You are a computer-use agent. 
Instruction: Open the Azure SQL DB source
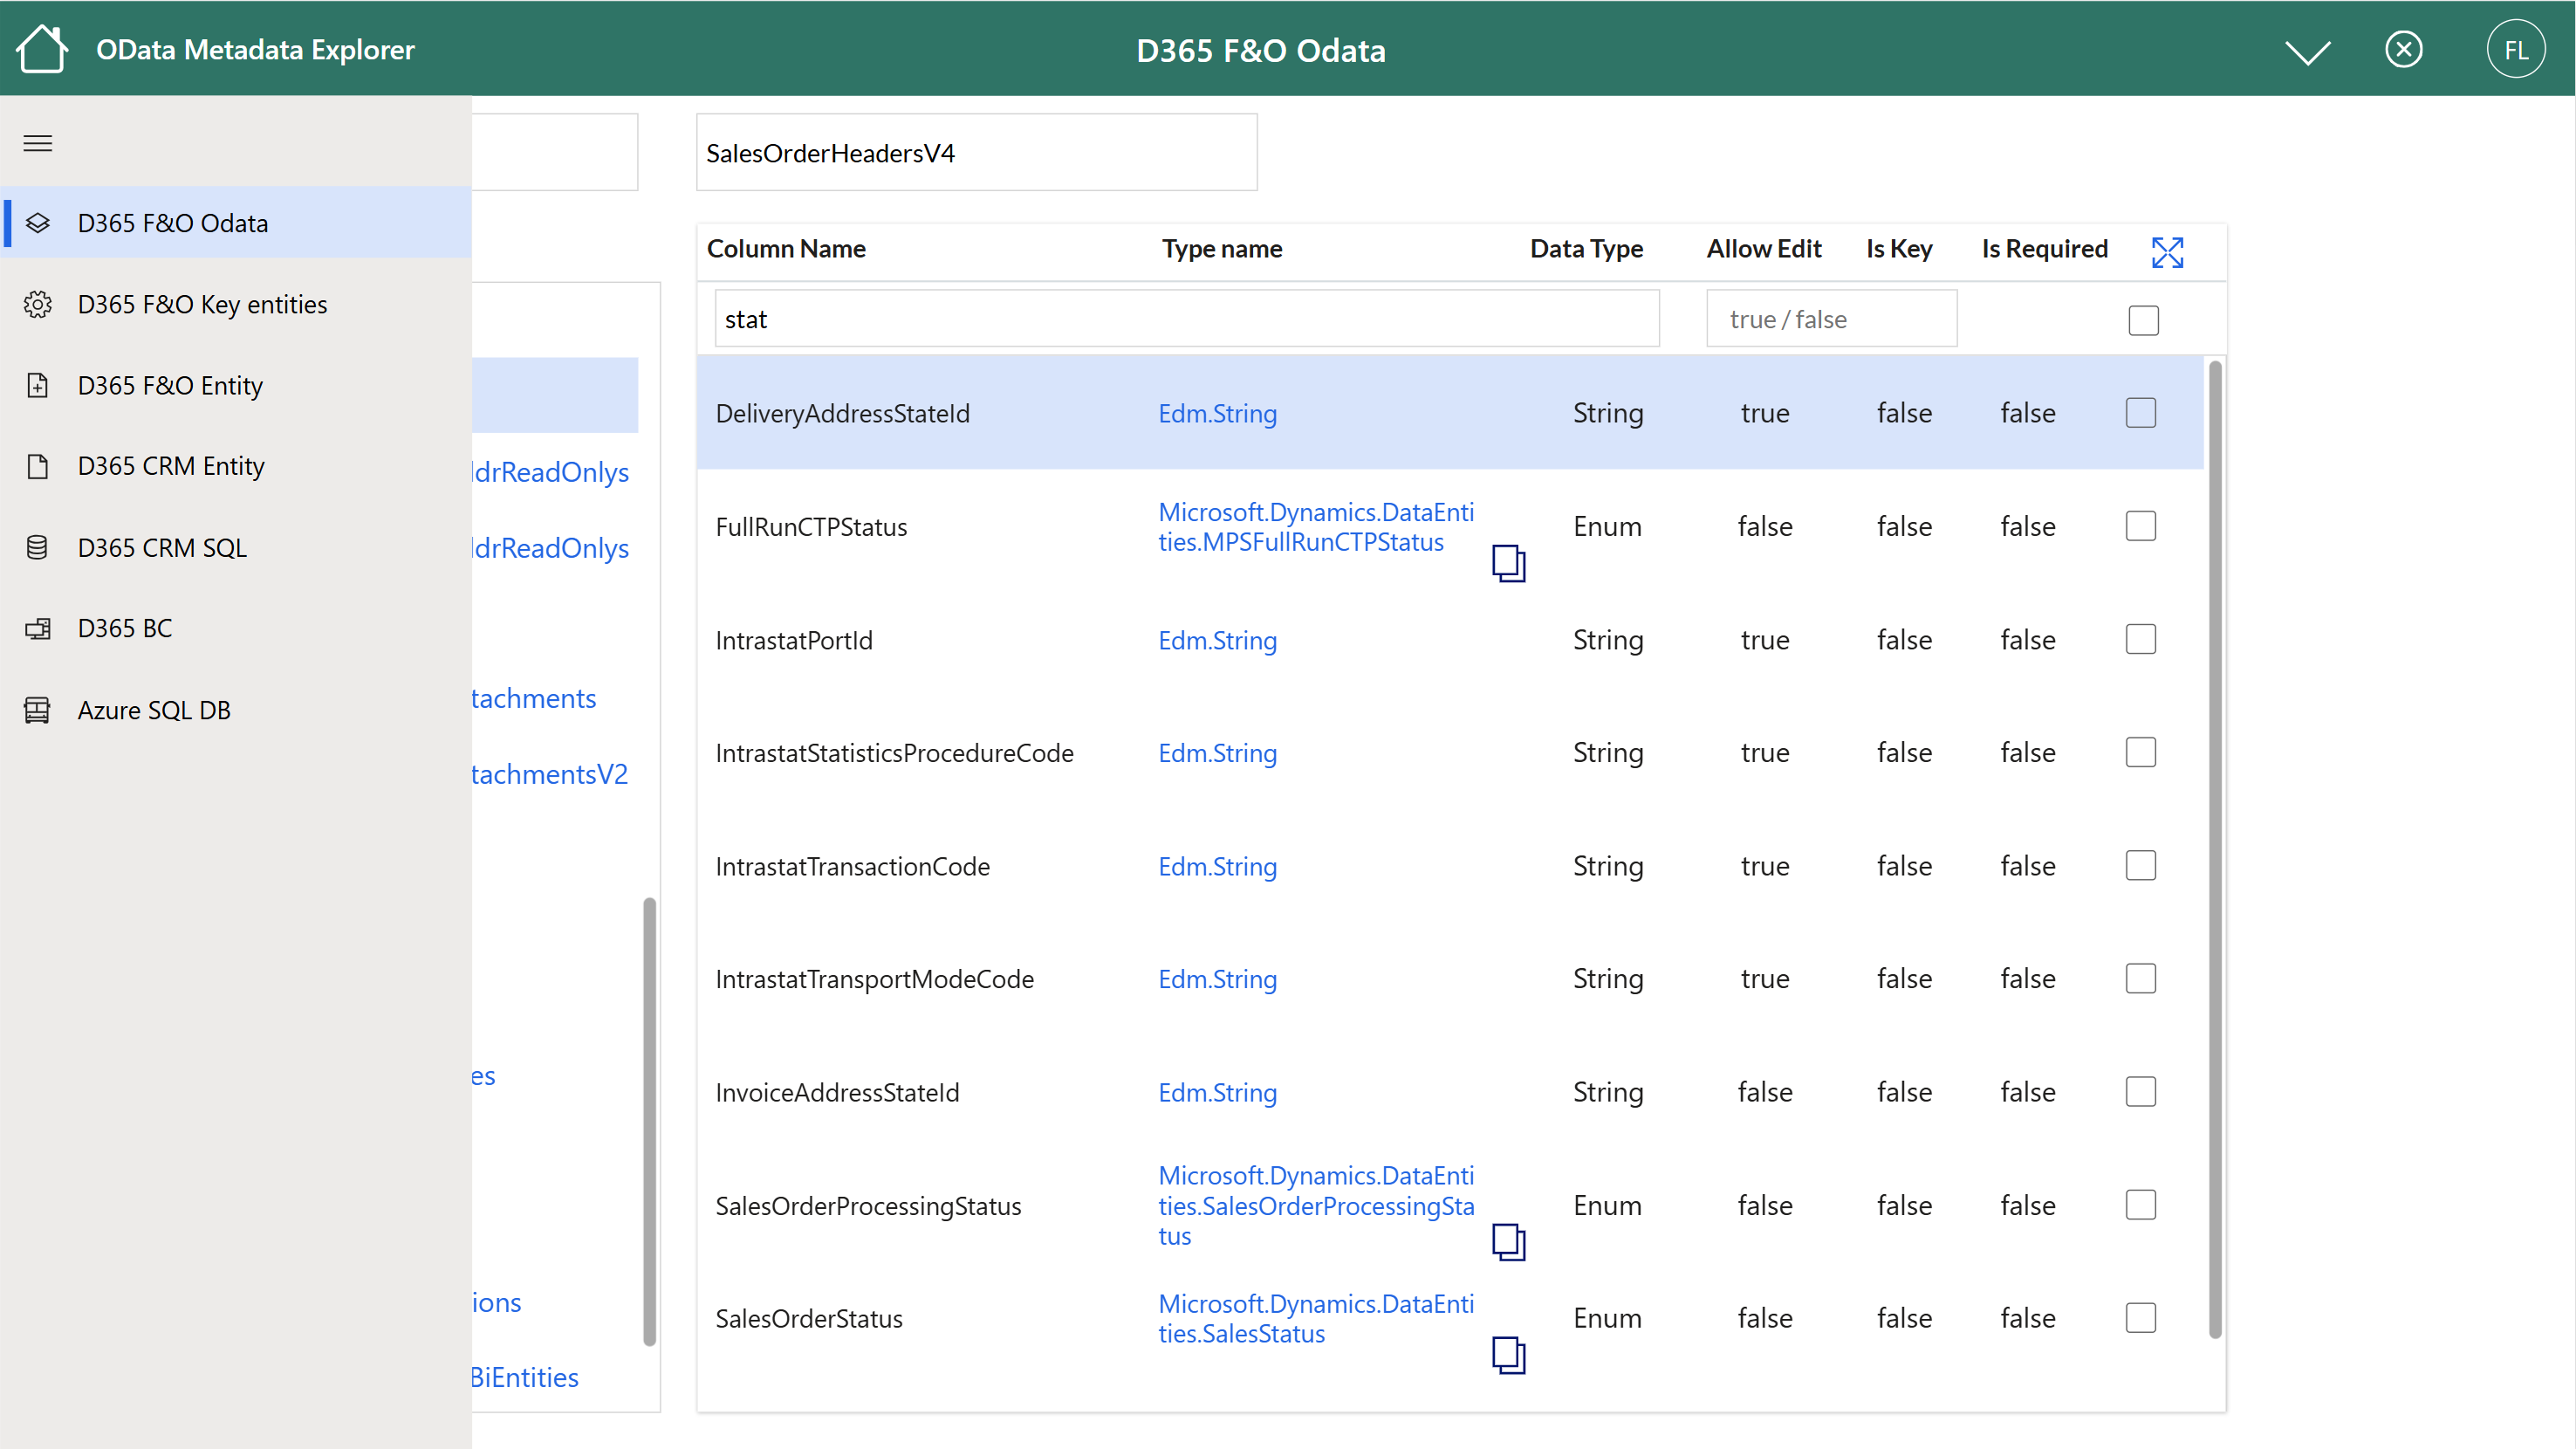[x=153, y=709]
